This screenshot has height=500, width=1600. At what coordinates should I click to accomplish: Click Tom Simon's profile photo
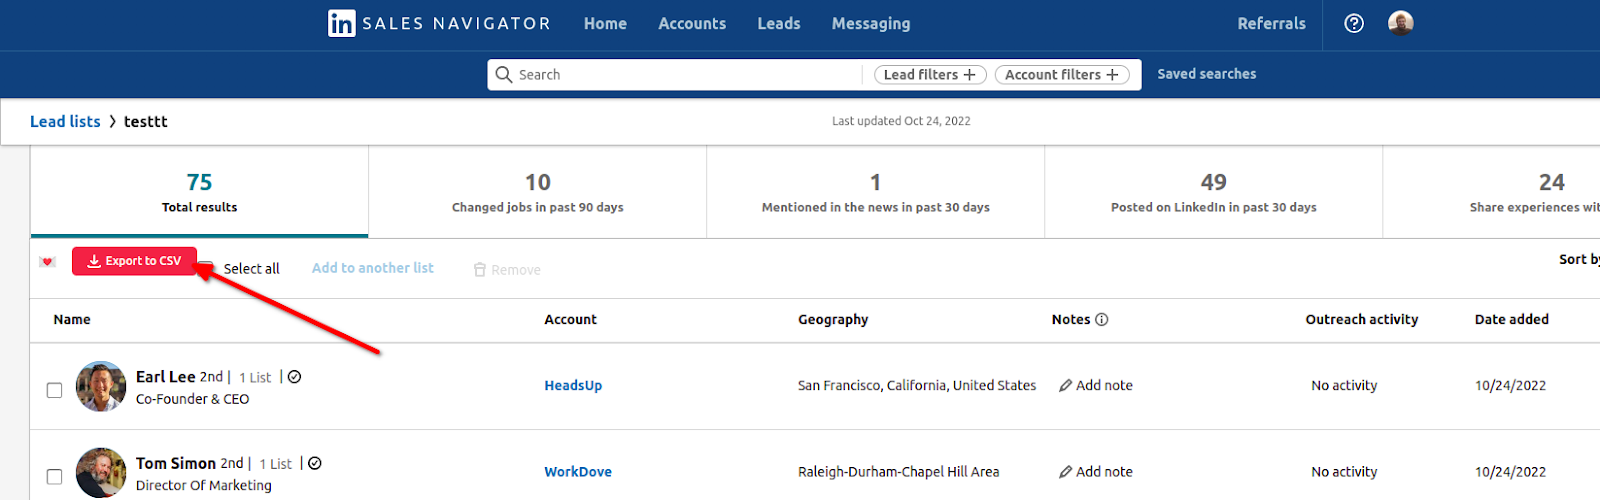[101, 472]
